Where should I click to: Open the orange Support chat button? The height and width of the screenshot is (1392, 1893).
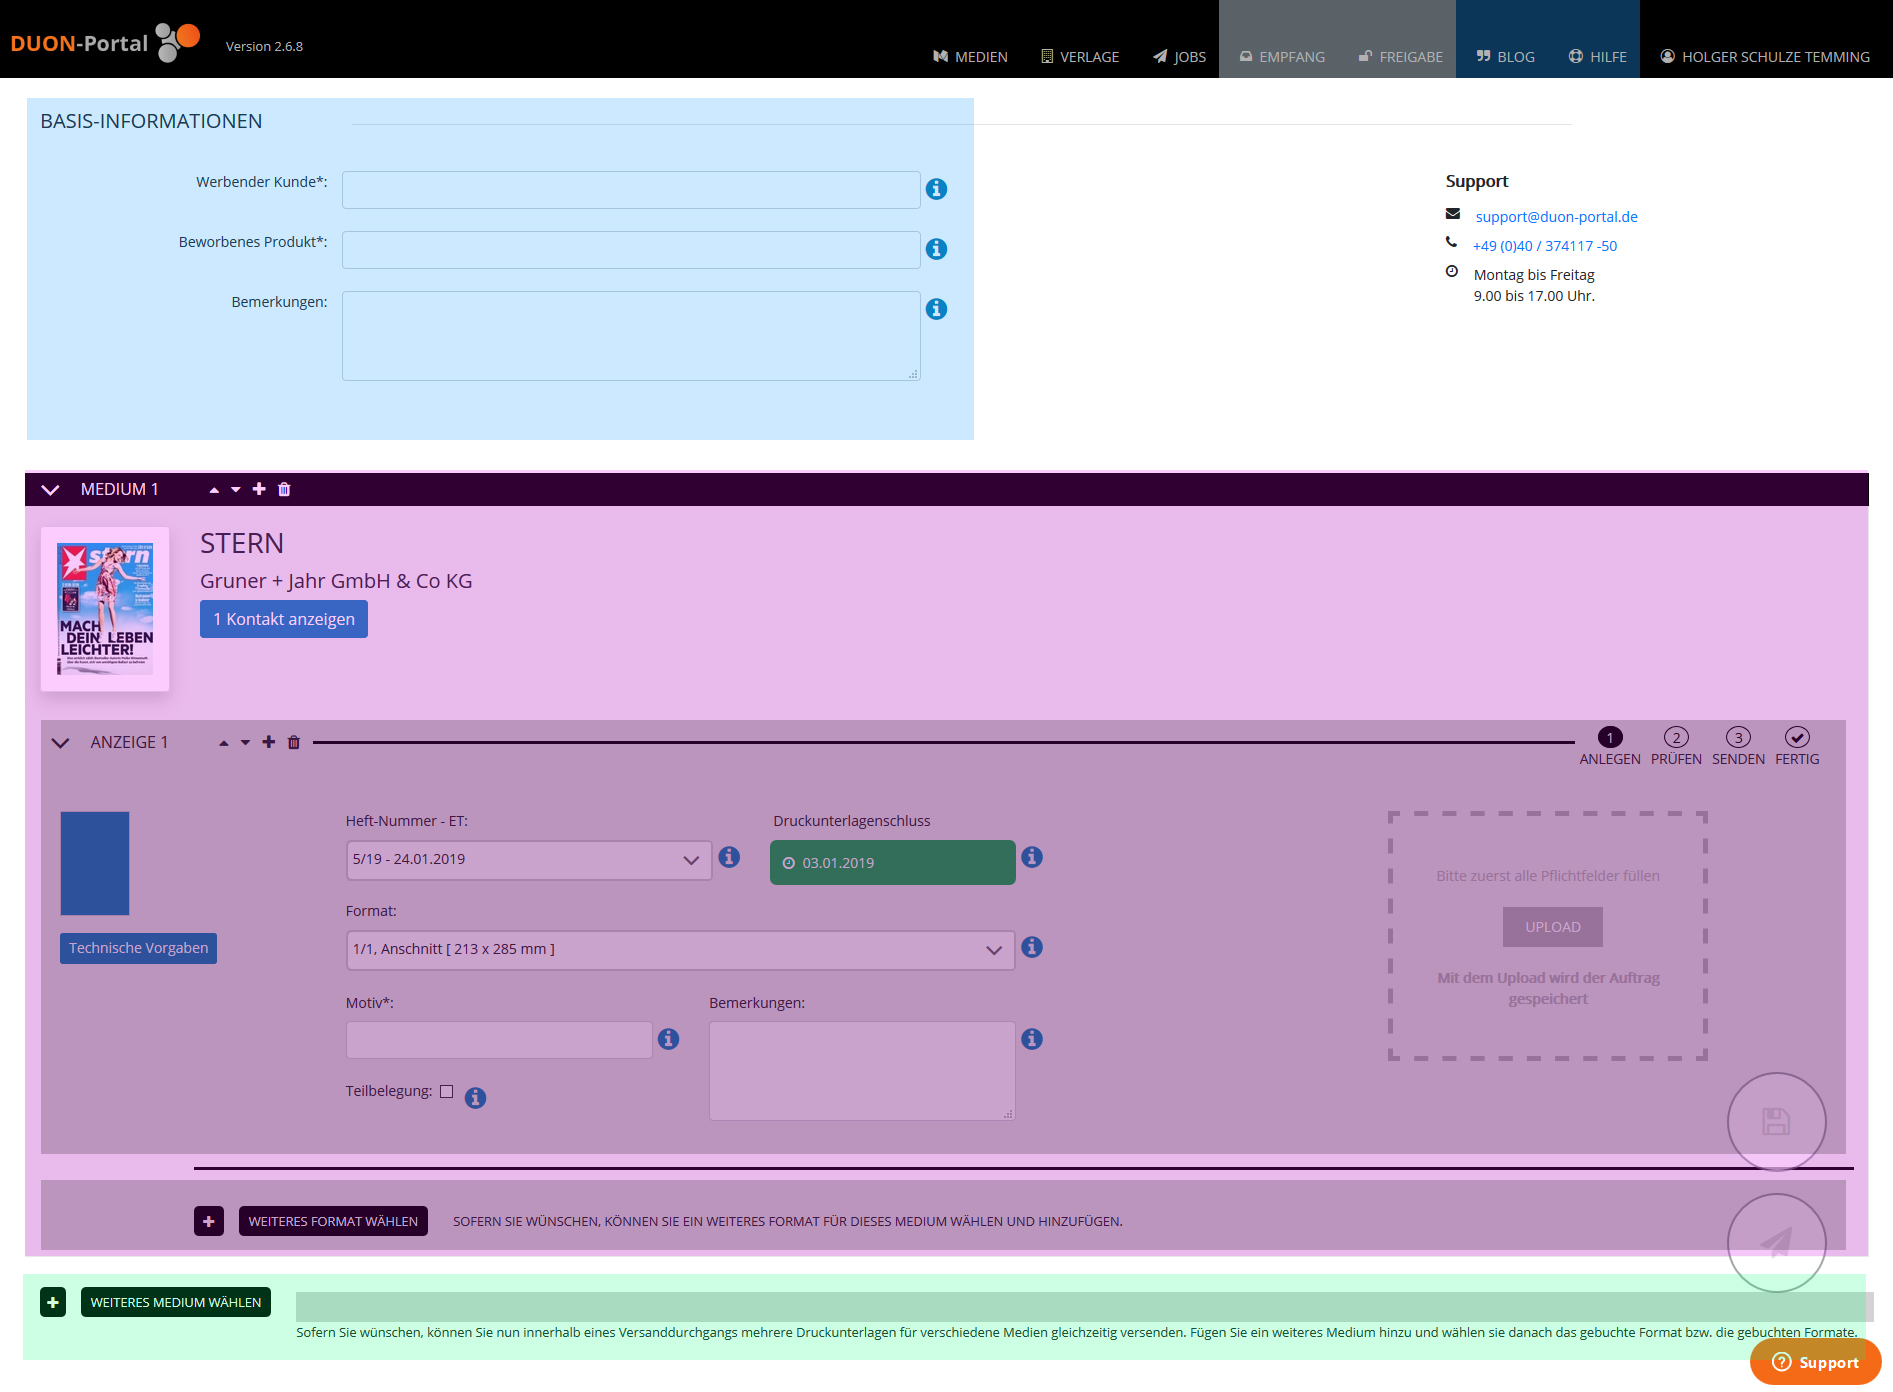pos(1815,1362)
